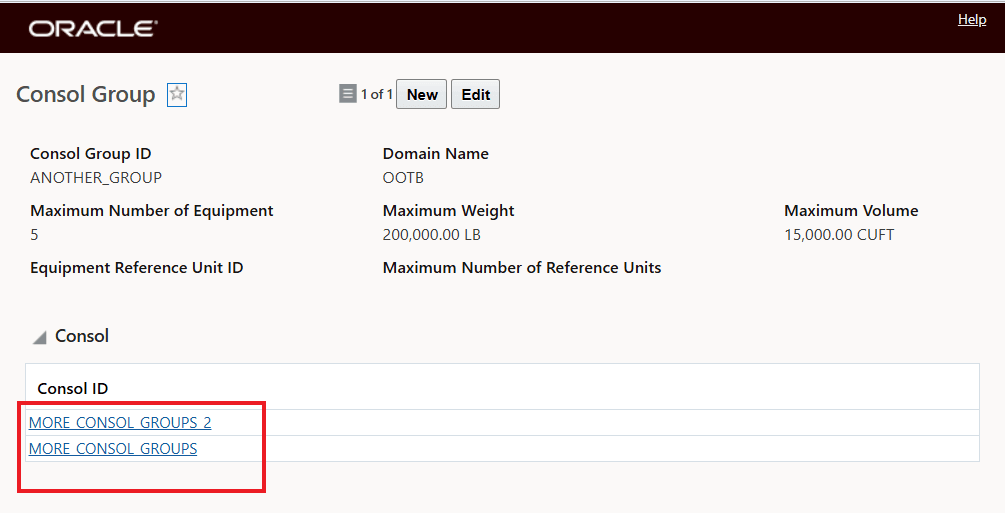Image resolution: width=1005 pixels, height=513 pixels.
Task: Mark Consol Group as favorite star
Action: tap(177, 95)
